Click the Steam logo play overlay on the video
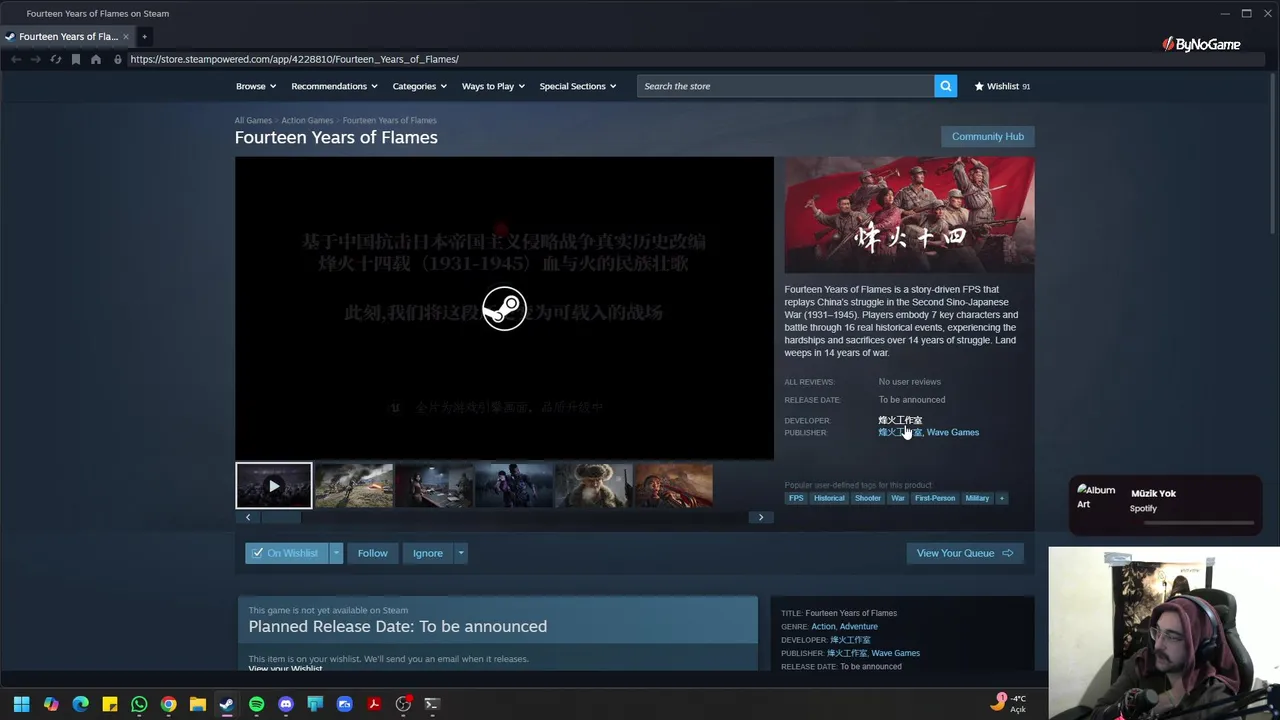 [x=504, y=308]
